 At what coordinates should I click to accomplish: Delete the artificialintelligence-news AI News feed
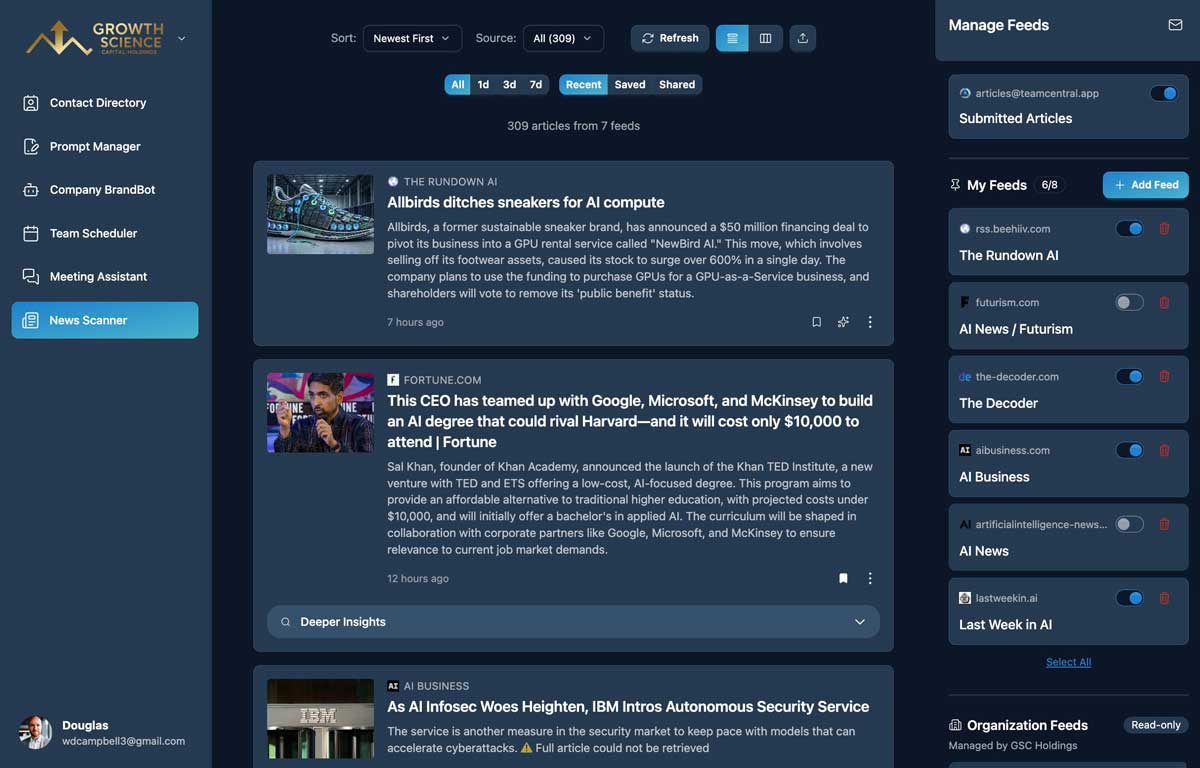click(1164, 524)
